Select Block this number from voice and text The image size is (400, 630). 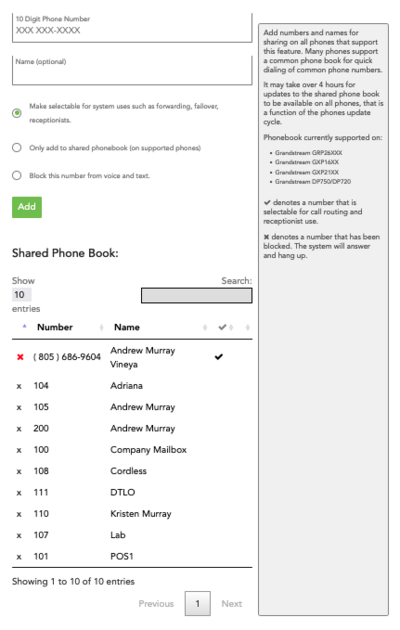pos(16,175)
